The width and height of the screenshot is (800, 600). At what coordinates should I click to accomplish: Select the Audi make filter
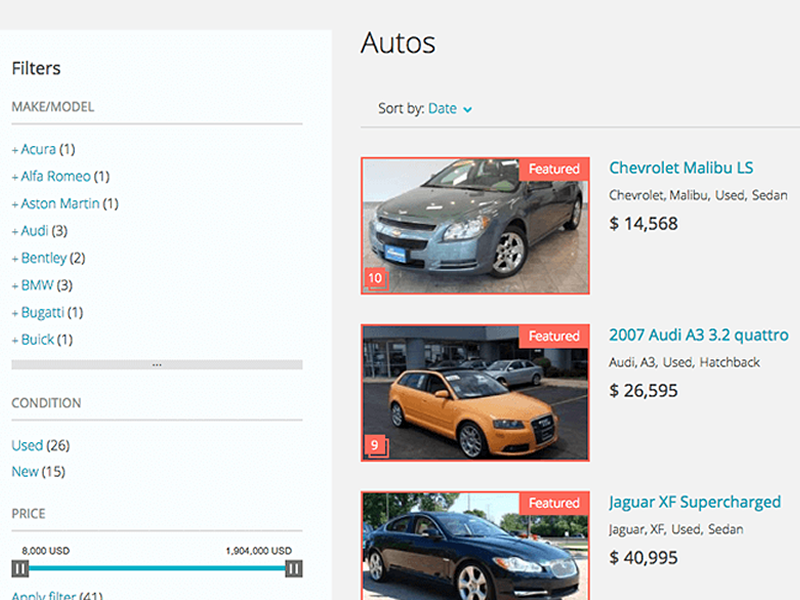pos(34,230)
